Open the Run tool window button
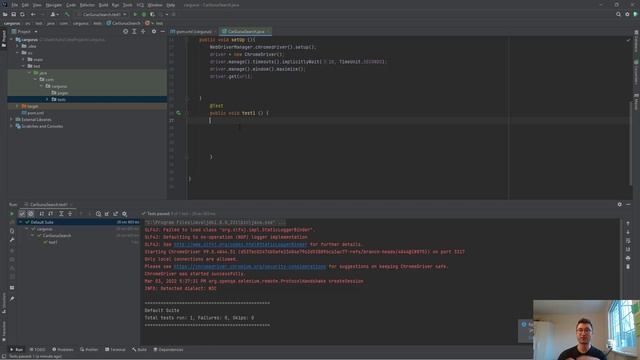Image resolution: width=640 pixels, height=360 pixels. pos(17,350)
